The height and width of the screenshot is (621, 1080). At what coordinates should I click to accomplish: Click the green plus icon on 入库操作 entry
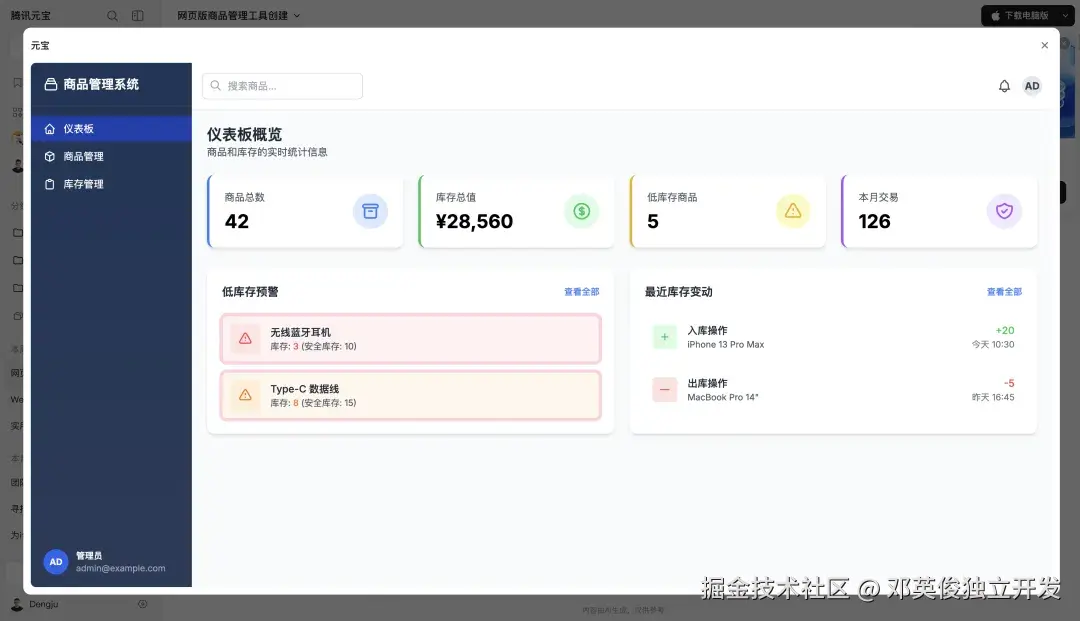click(x=664, y=337)
